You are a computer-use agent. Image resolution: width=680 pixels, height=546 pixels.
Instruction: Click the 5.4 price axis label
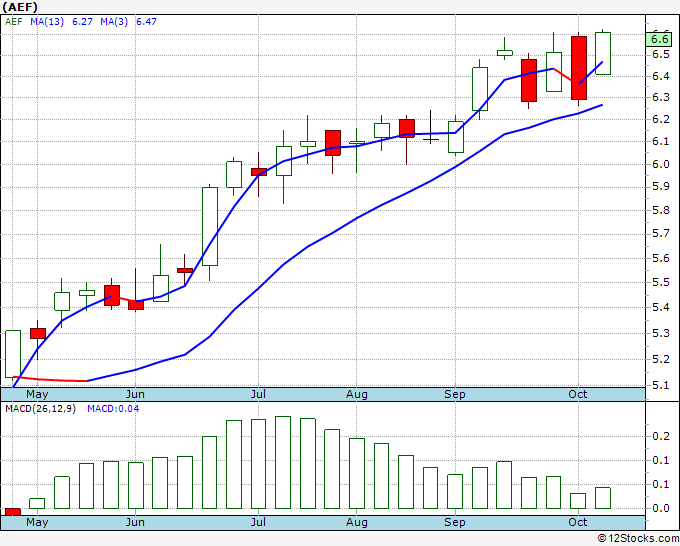pyautogui.click(x=661, y=308)
